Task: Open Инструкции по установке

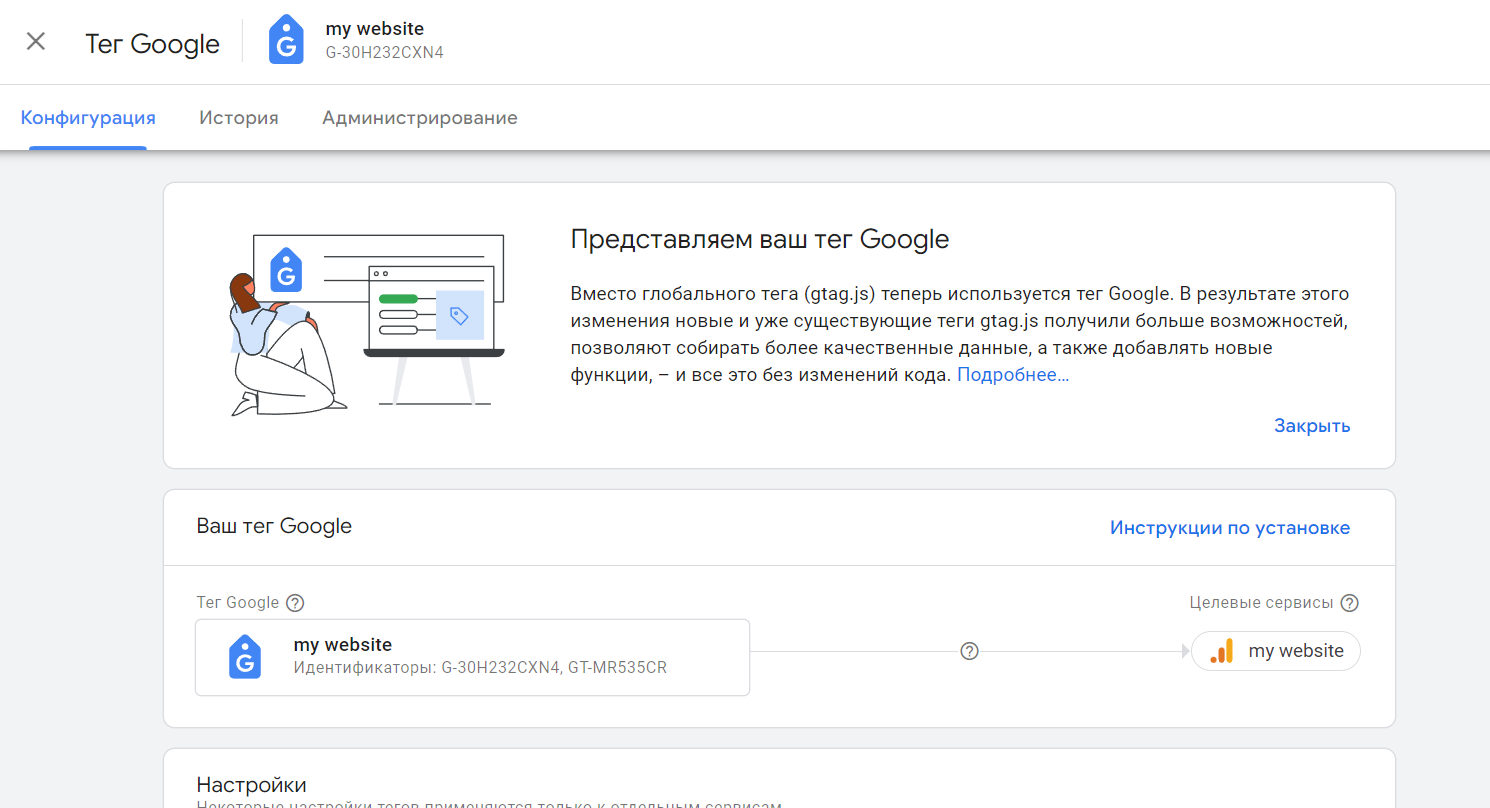Action: (1230, 528)
